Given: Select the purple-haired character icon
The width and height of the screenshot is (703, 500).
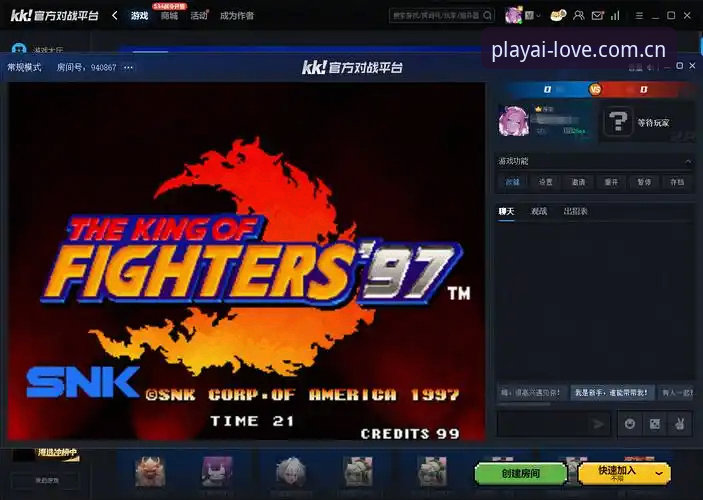Looking at the screenshot, I should [217, 471].
